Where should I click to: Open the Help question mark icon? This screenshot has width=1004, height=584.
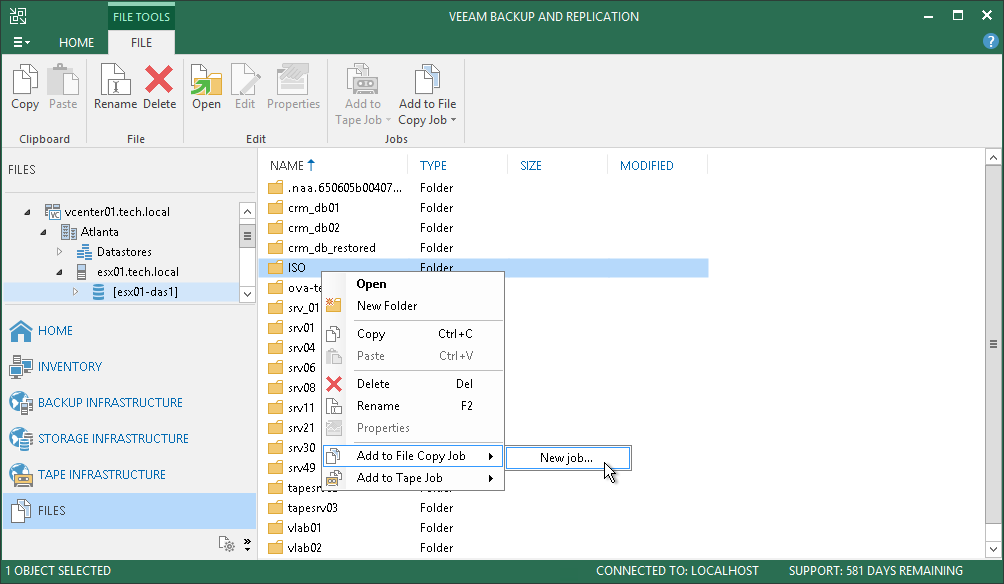pyautogui.click(x=990, y=42)
